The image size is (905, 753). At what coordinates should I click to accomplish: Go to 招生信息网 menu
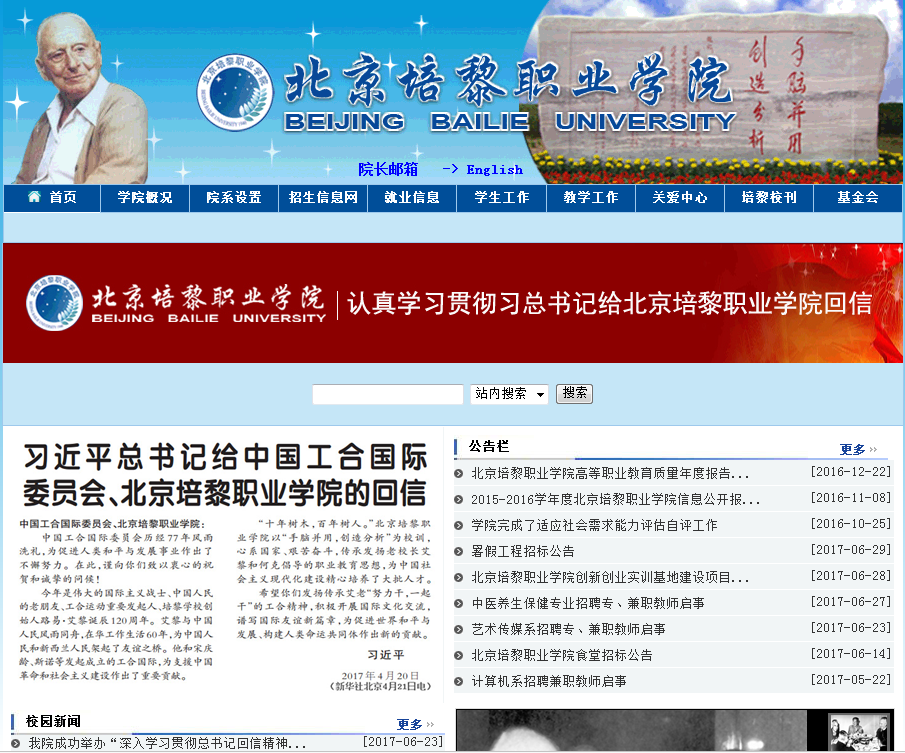coord(323,198)
